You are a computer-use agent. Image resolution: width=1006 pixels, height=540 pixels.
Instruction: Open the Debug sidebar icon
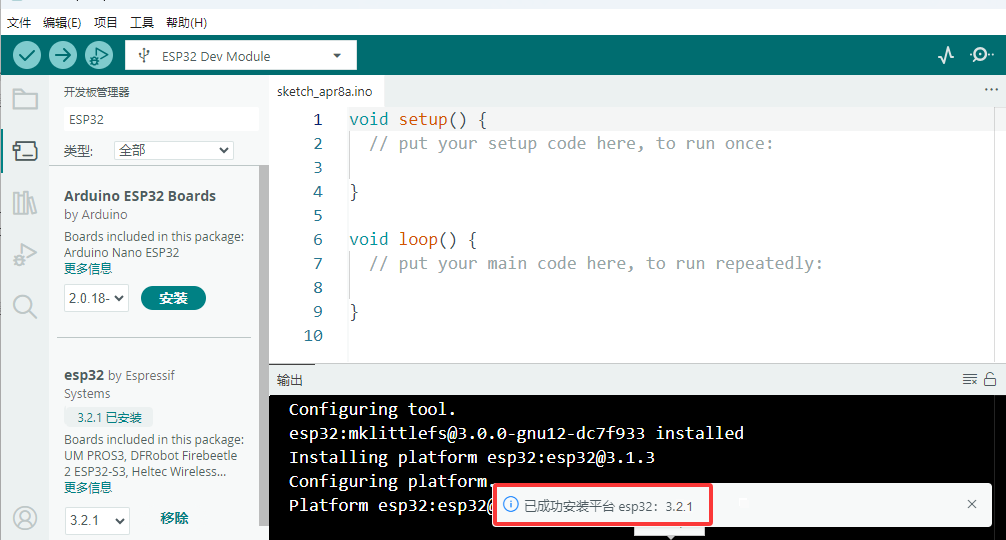point(25,255)
